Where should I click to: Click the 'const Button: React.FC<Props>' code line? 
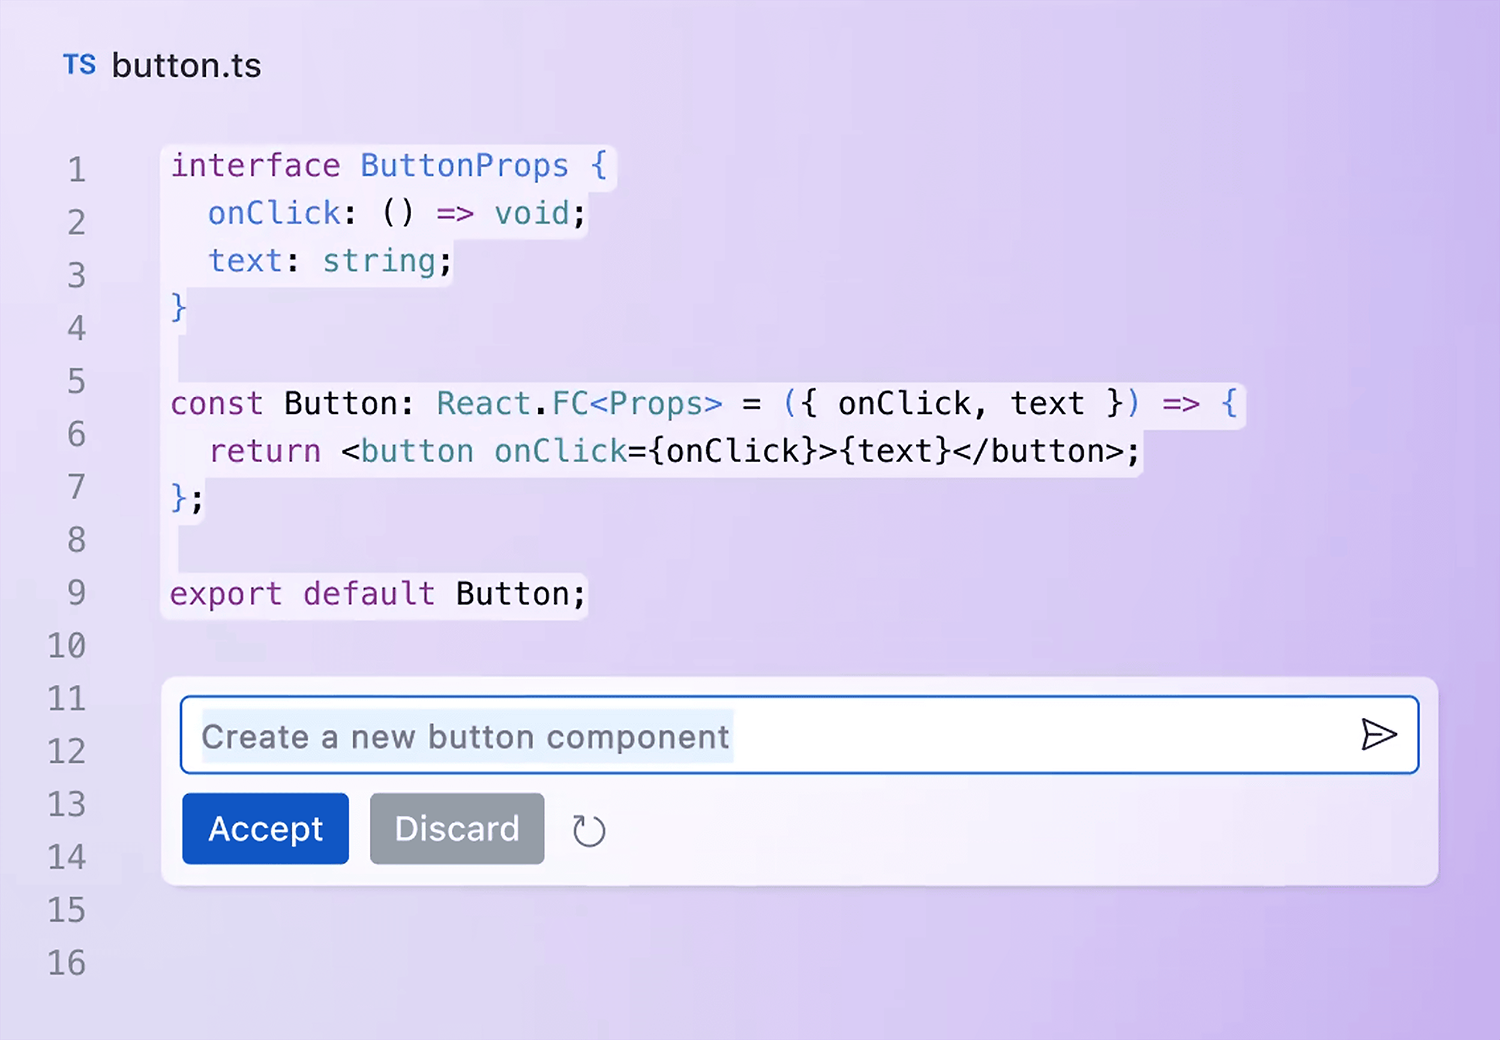click(x=704, y=404)
